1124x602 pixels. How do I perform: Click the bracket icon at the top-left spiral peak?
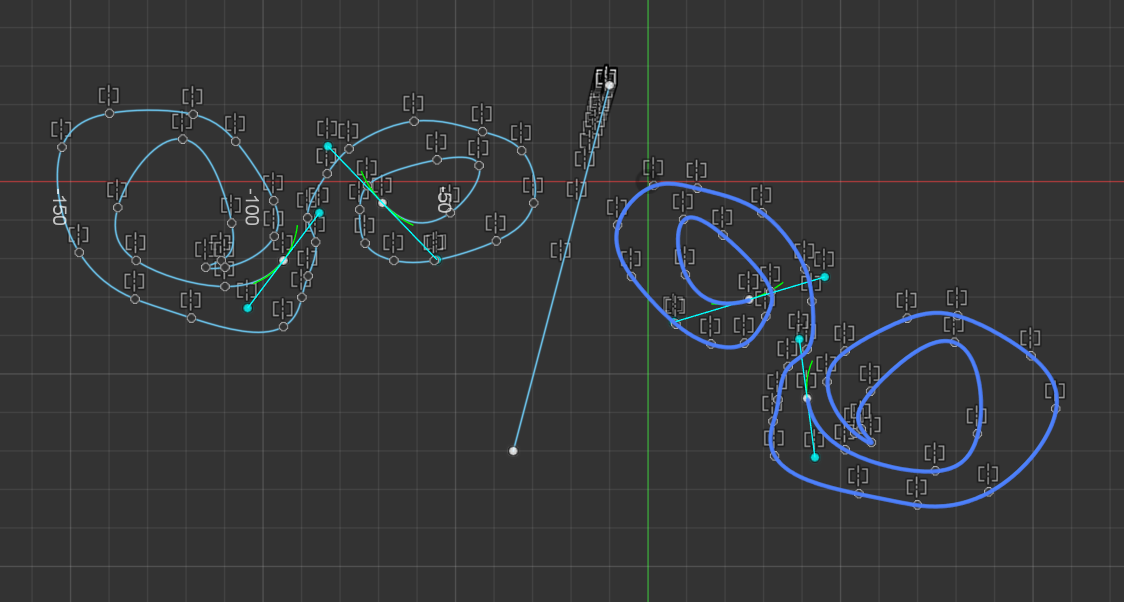point(110,95)
